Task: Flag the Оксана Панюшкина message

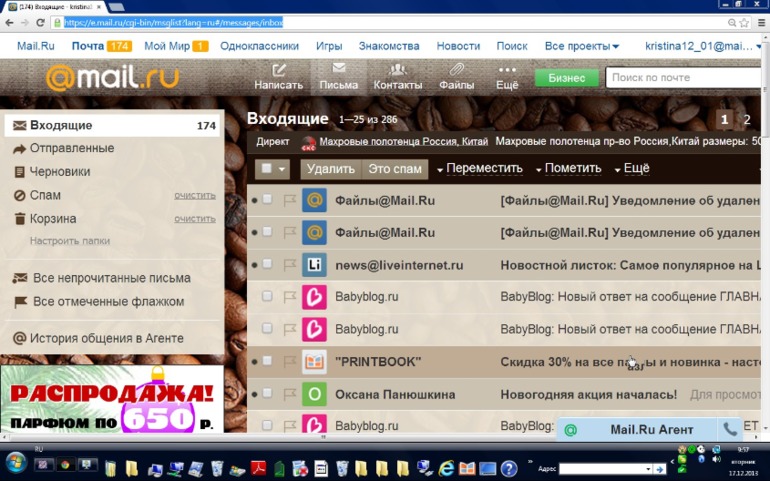Action: pos(289,394)
